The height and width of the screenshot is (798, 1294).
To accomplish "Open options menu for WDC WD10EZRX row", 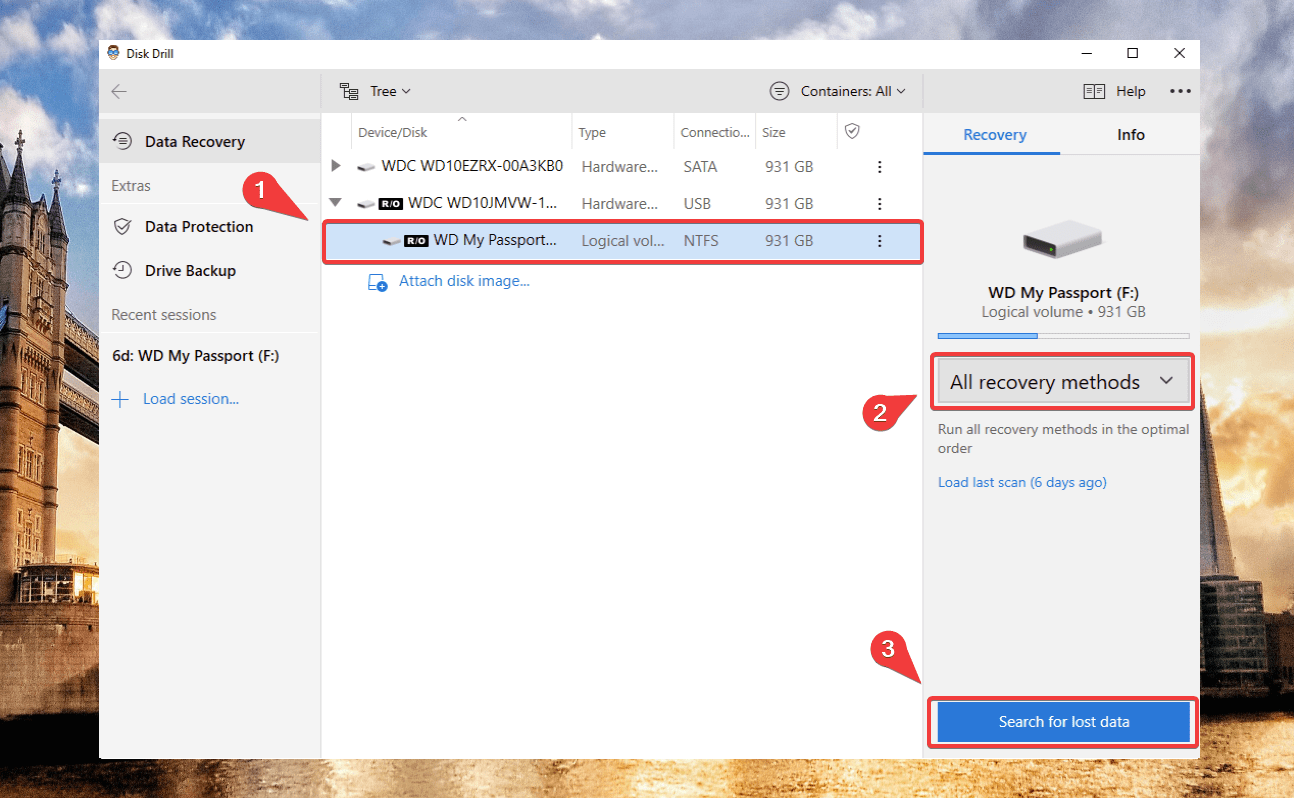I will click(x=880, y=167).
